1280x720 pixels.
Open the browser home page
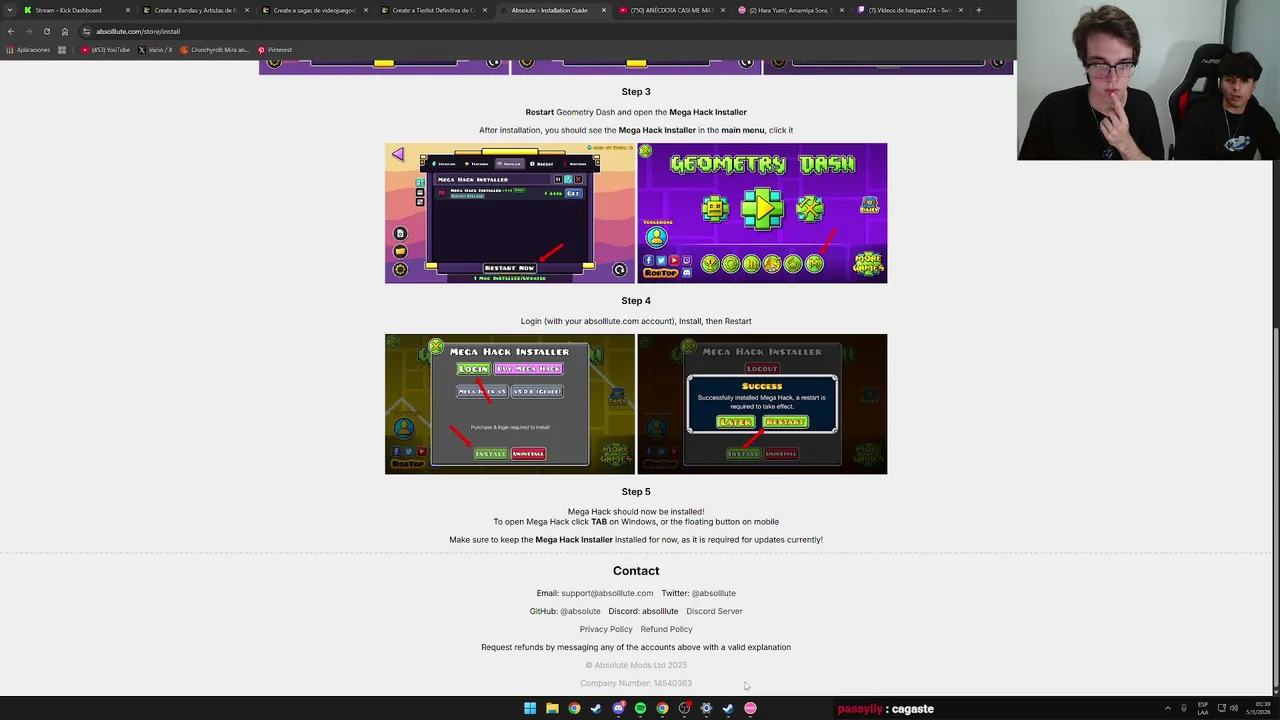pyautogui.click(x=65, y=31)
